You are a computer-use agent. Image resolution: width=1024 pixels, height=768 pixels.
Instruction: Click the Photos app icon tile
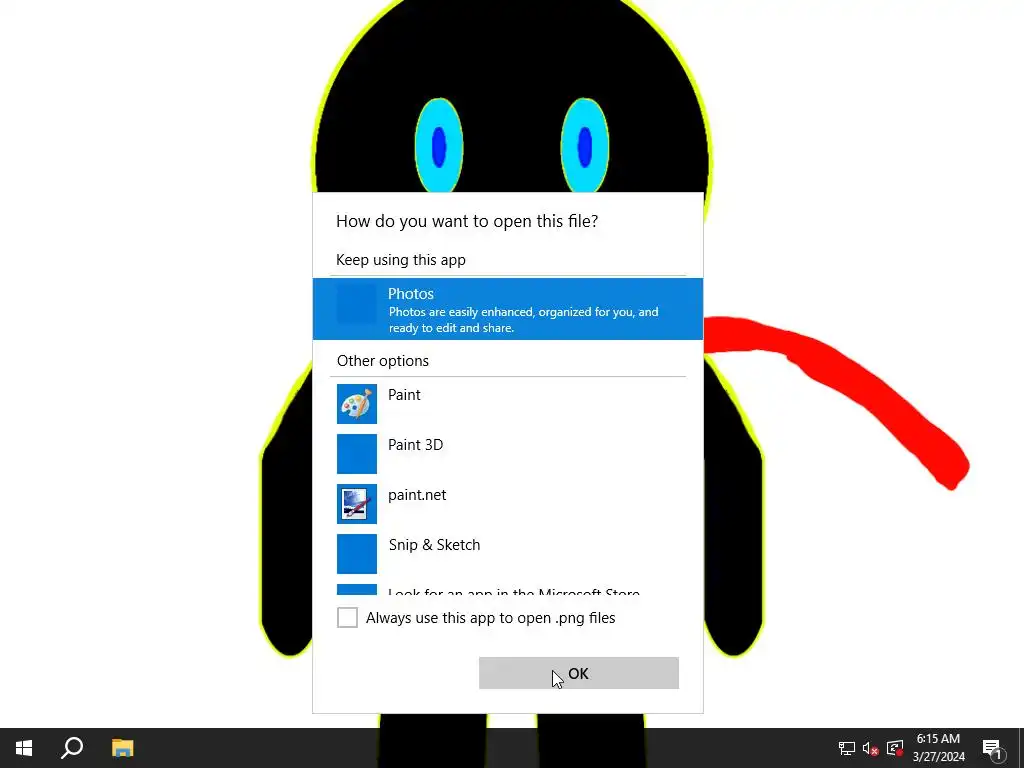[x=357, y=304]
